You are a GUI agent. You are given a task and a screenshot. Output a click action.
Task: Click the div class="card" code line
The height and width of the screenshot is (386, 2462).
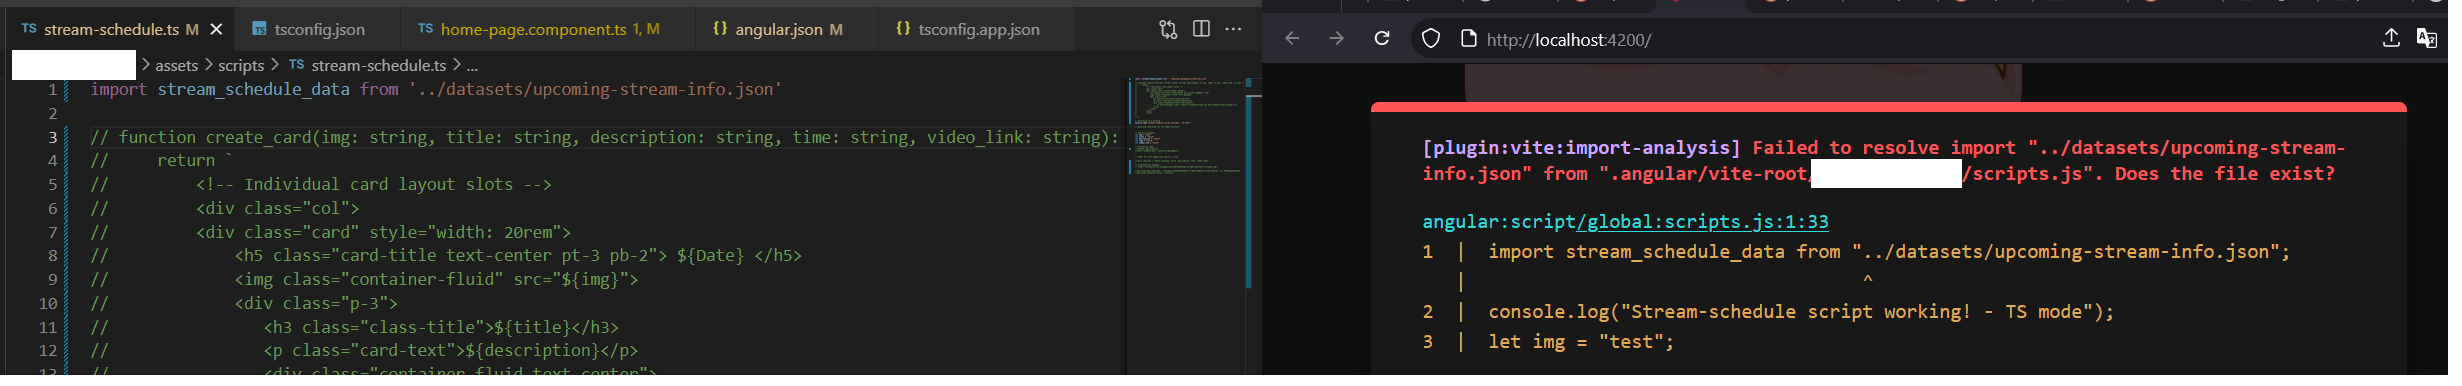(383, 233)
